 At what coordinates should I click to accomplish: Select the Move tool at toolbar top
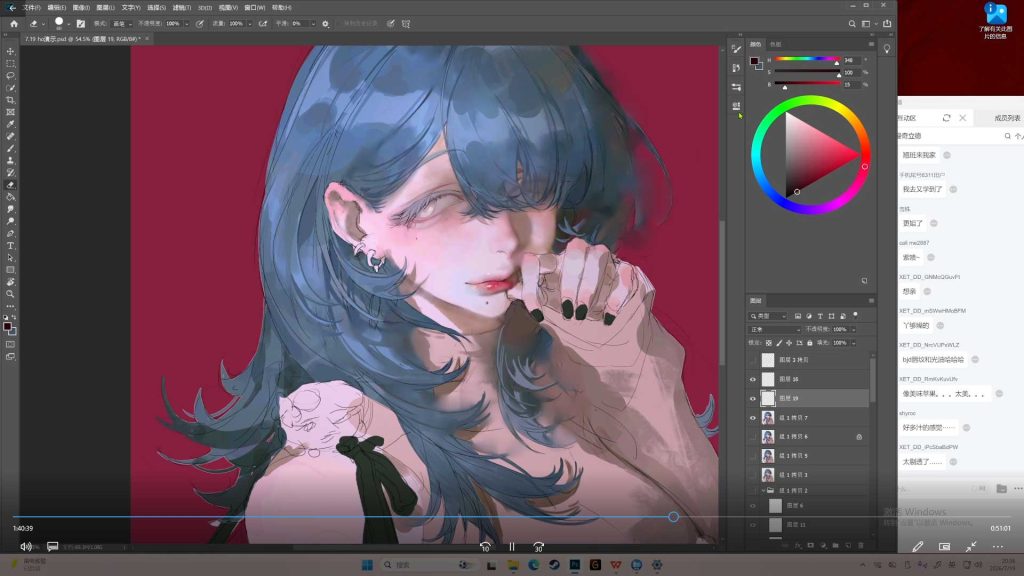point(10,51)
